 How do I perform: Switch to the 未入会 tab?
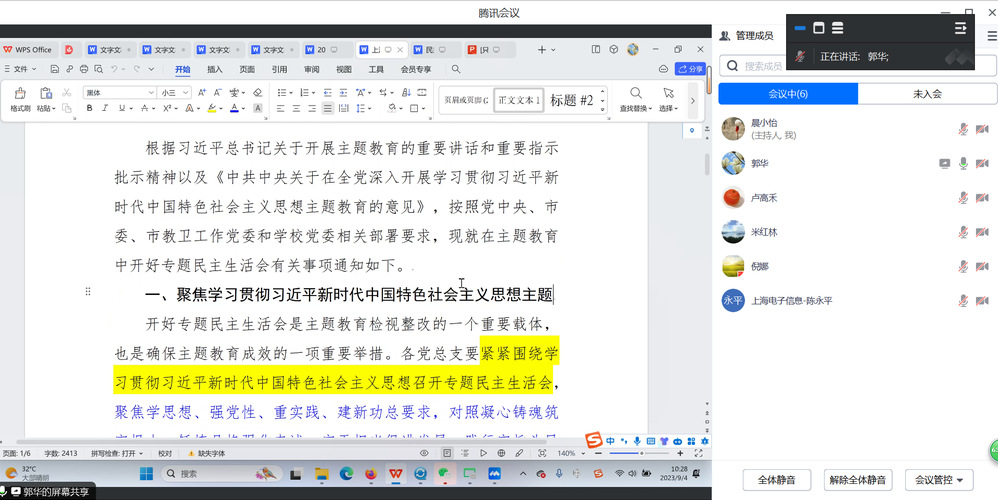[x=927, y=94]
